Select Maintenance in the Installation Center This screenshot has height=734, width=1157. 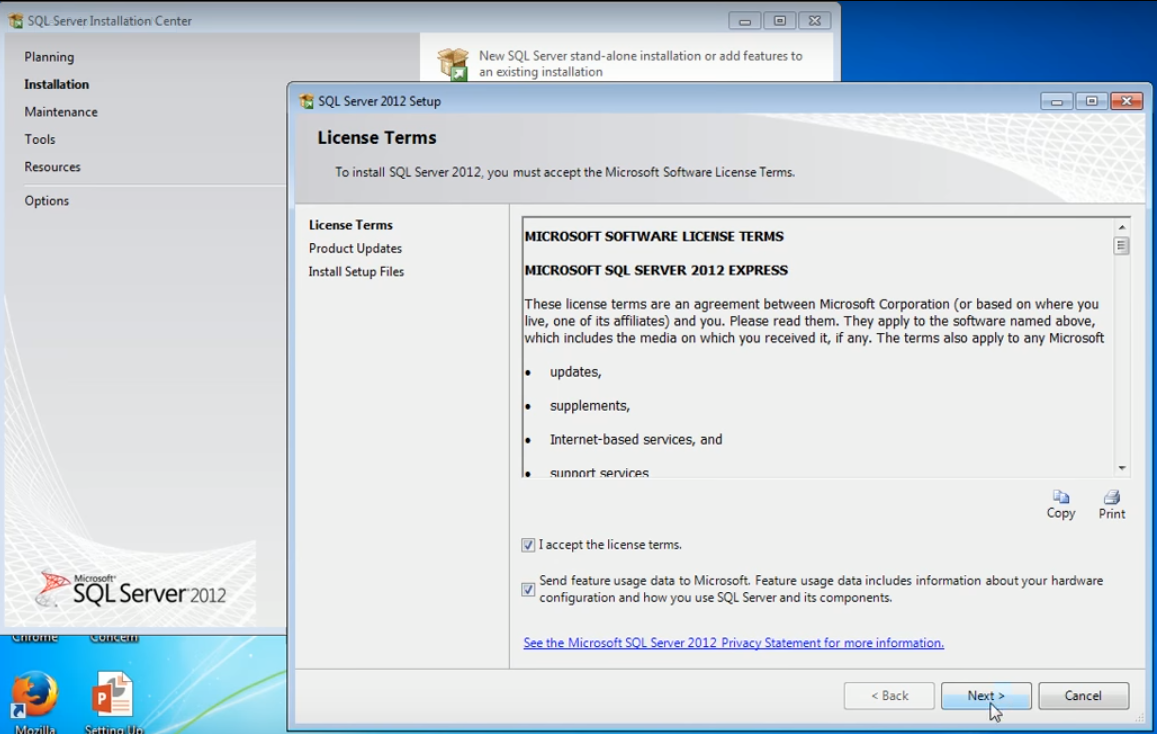click(x=61, y=111)
